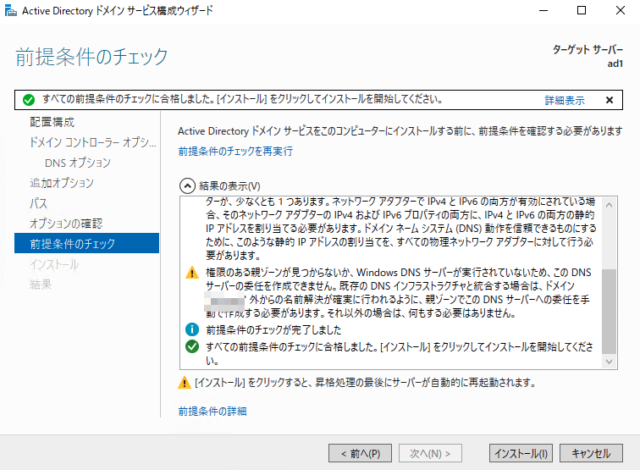This screenshot has width=640, height=470.
Task: Select オプションの確認 step
Action: coord(66,224)
